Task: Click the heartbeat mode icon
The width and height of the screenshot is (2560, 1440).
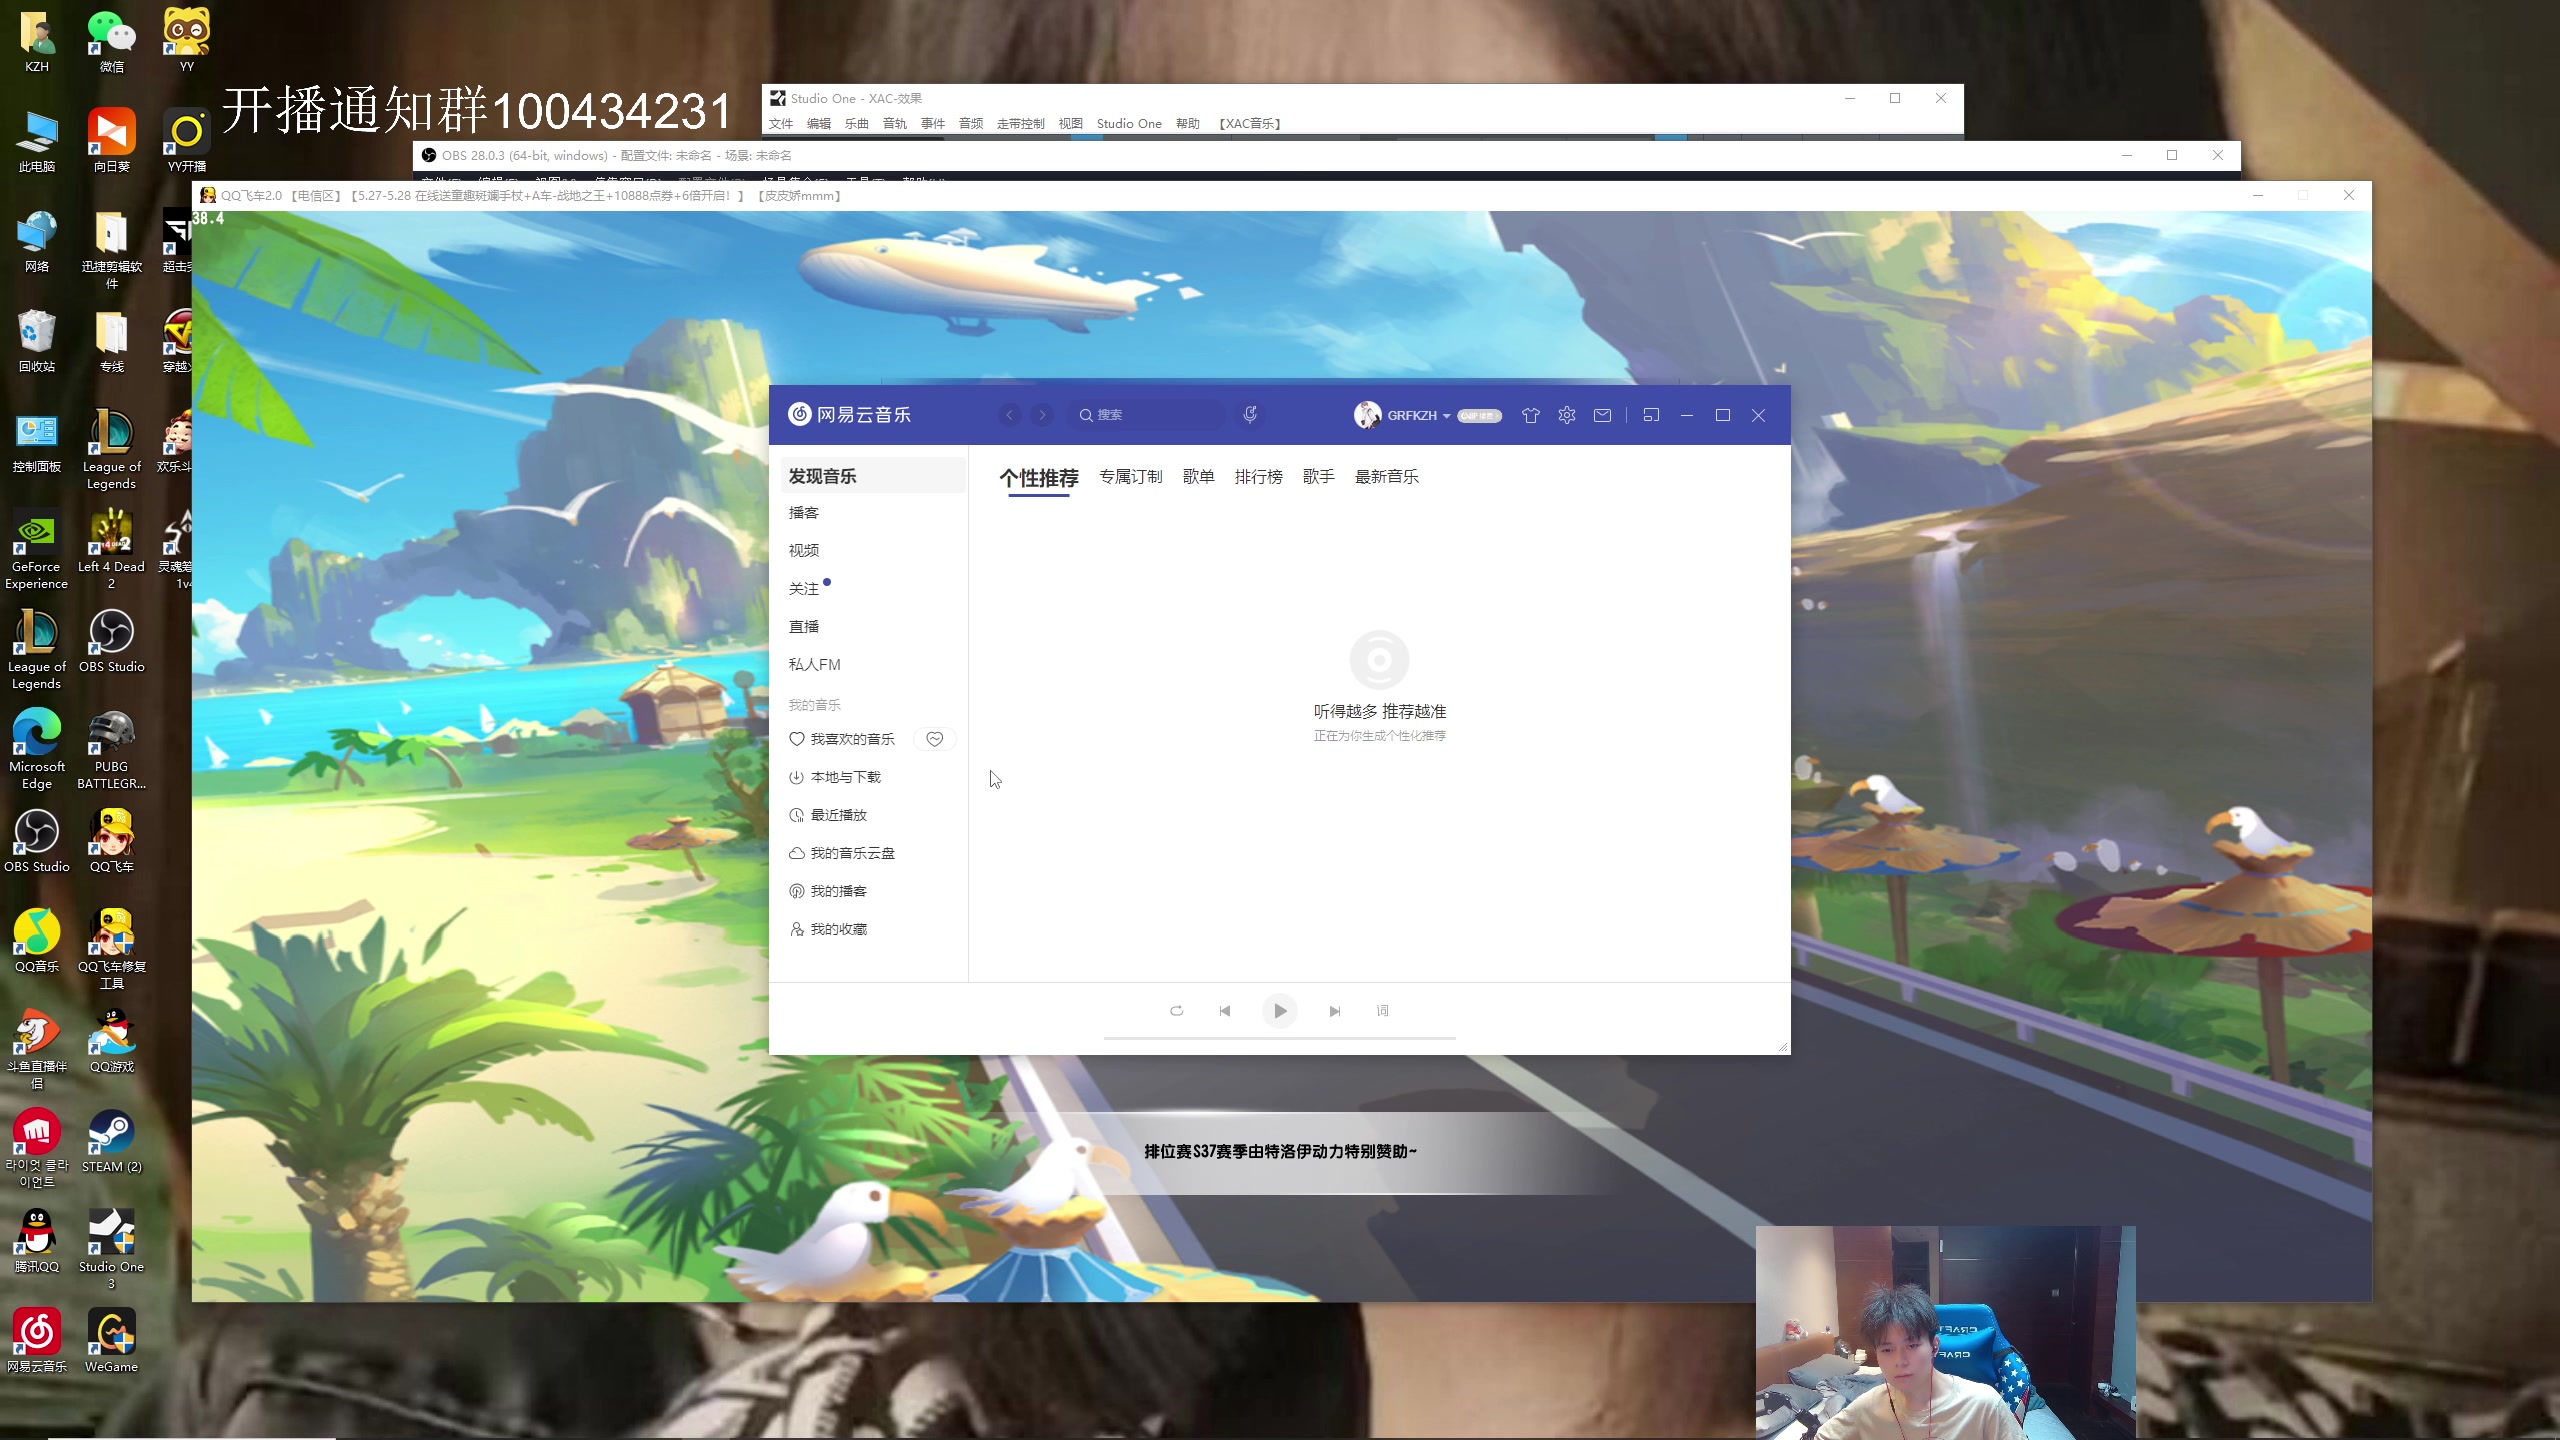Action: tap(934, 739)
